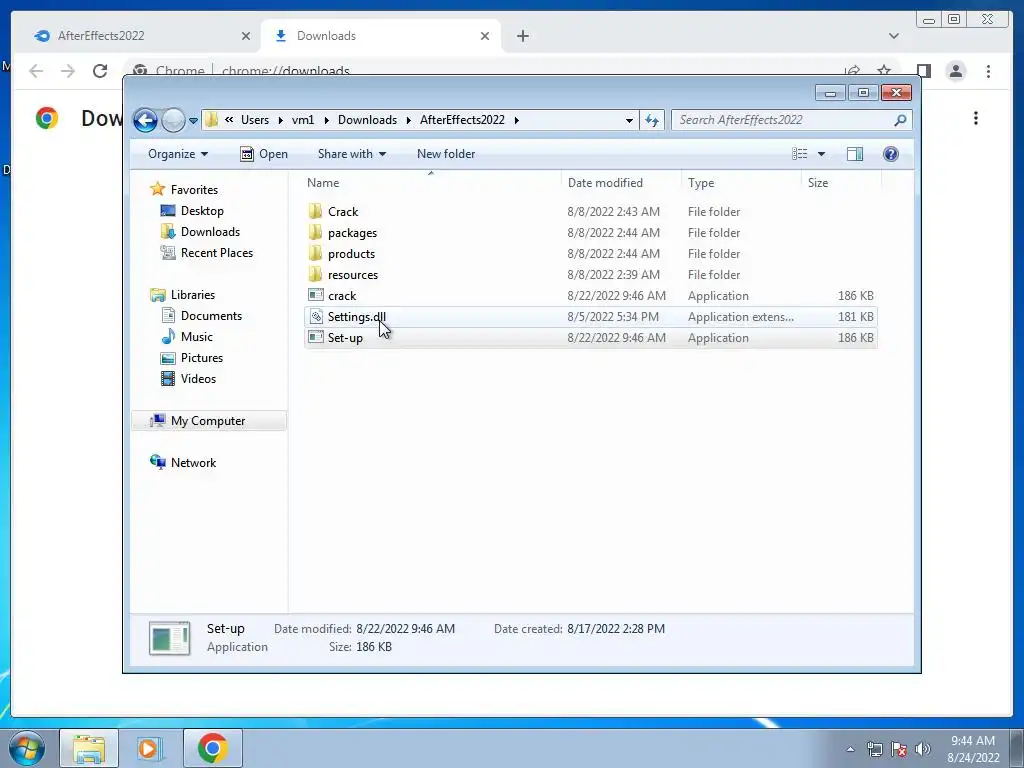The width and height of the screenshot is (1024, 768).
Task: Sort by Date modified column
Action: pyautogui.click(x=620, y=183)
